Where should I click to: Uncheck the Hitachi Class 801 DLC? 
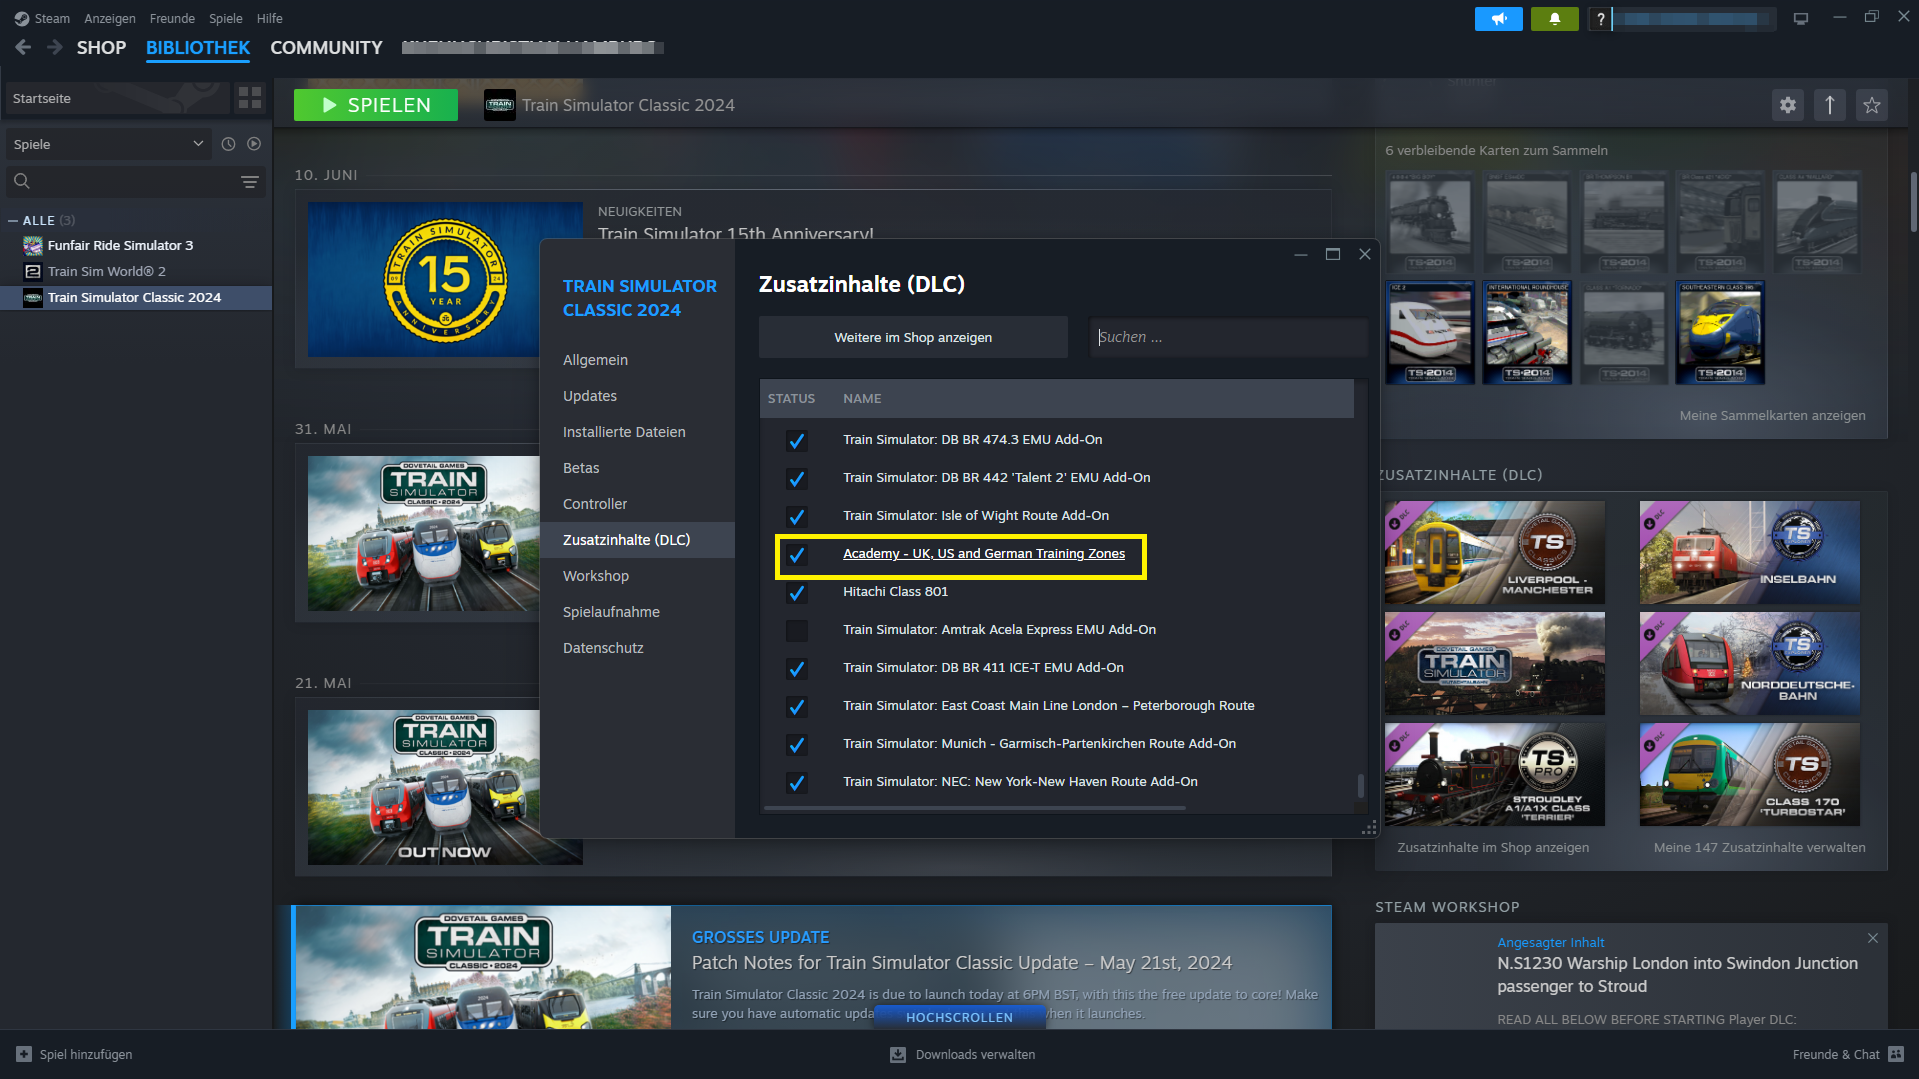click(x=796, y=592)
